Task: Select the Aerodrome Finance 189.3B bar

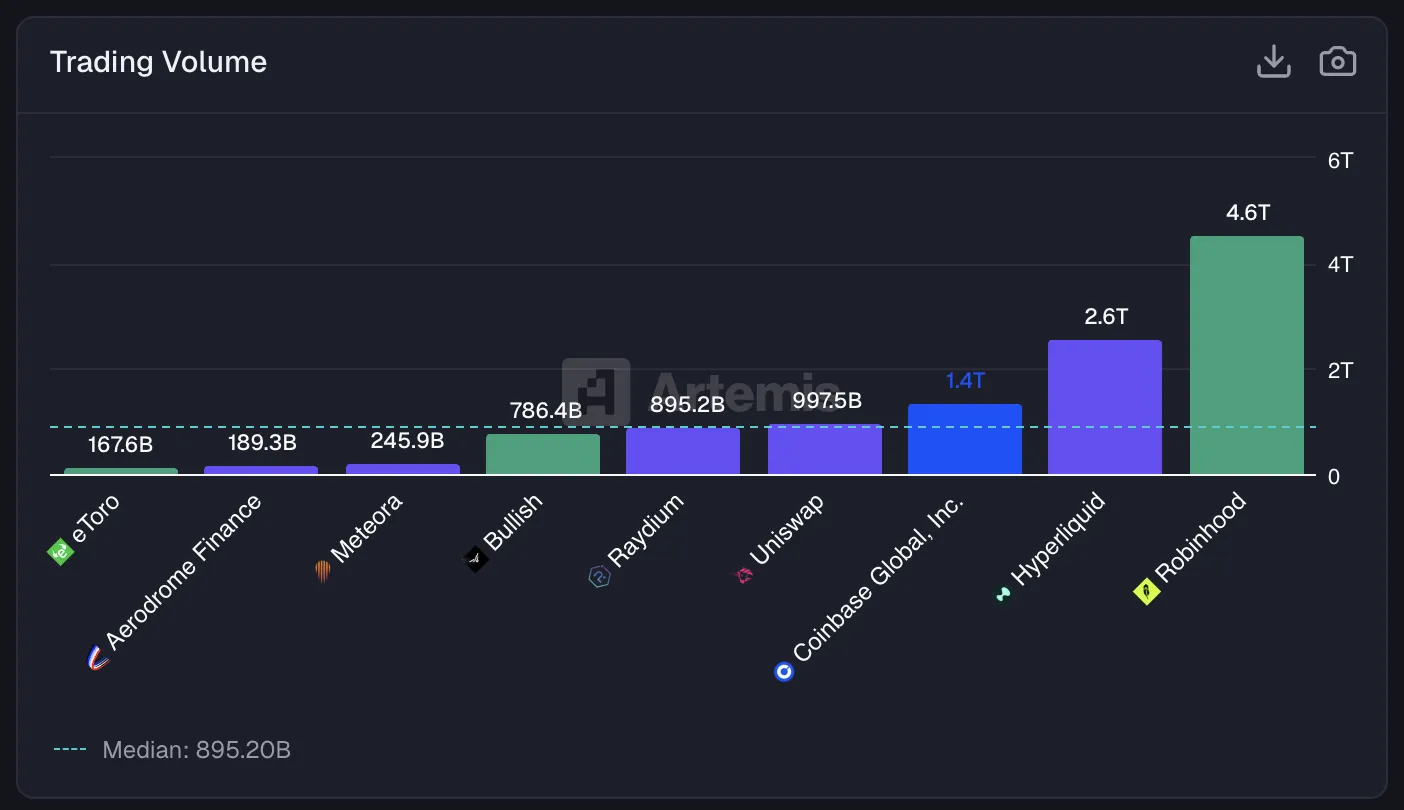Action: pos(261,470)
